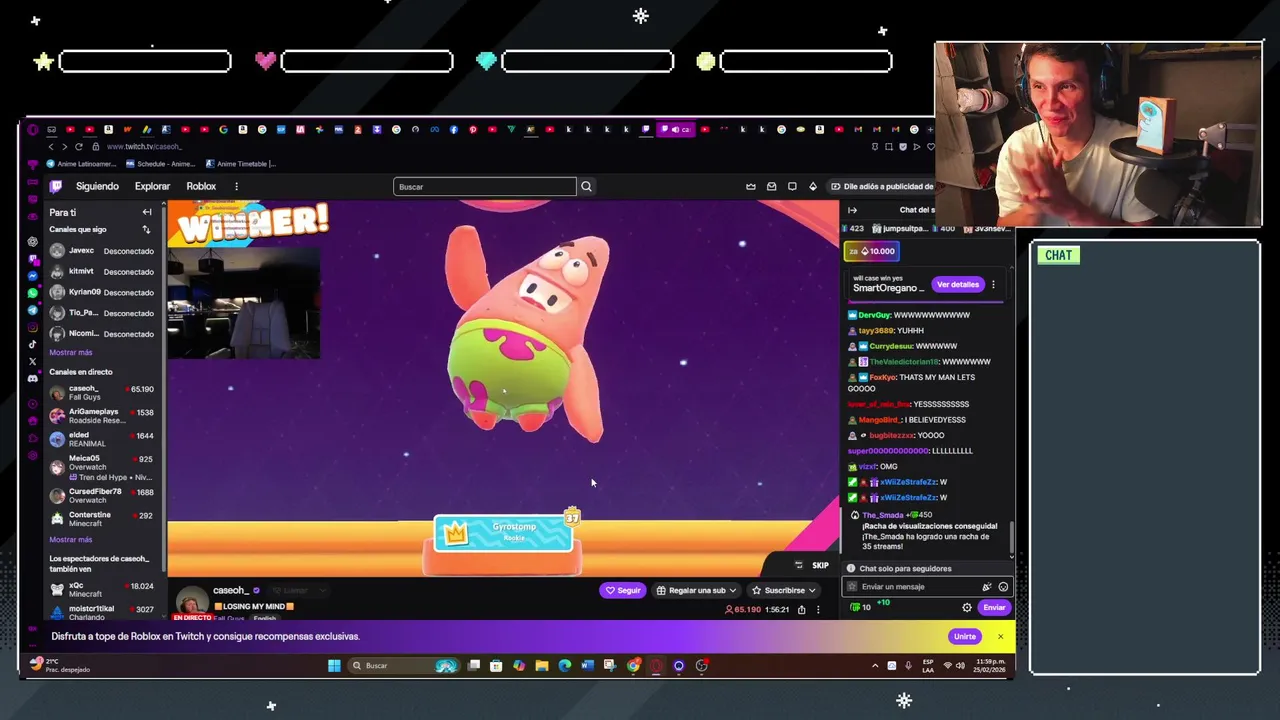Click the Ver detalles prediction button
This screenshot has width=1280, height=720.
pyautogui.click(x=957, y=285)
